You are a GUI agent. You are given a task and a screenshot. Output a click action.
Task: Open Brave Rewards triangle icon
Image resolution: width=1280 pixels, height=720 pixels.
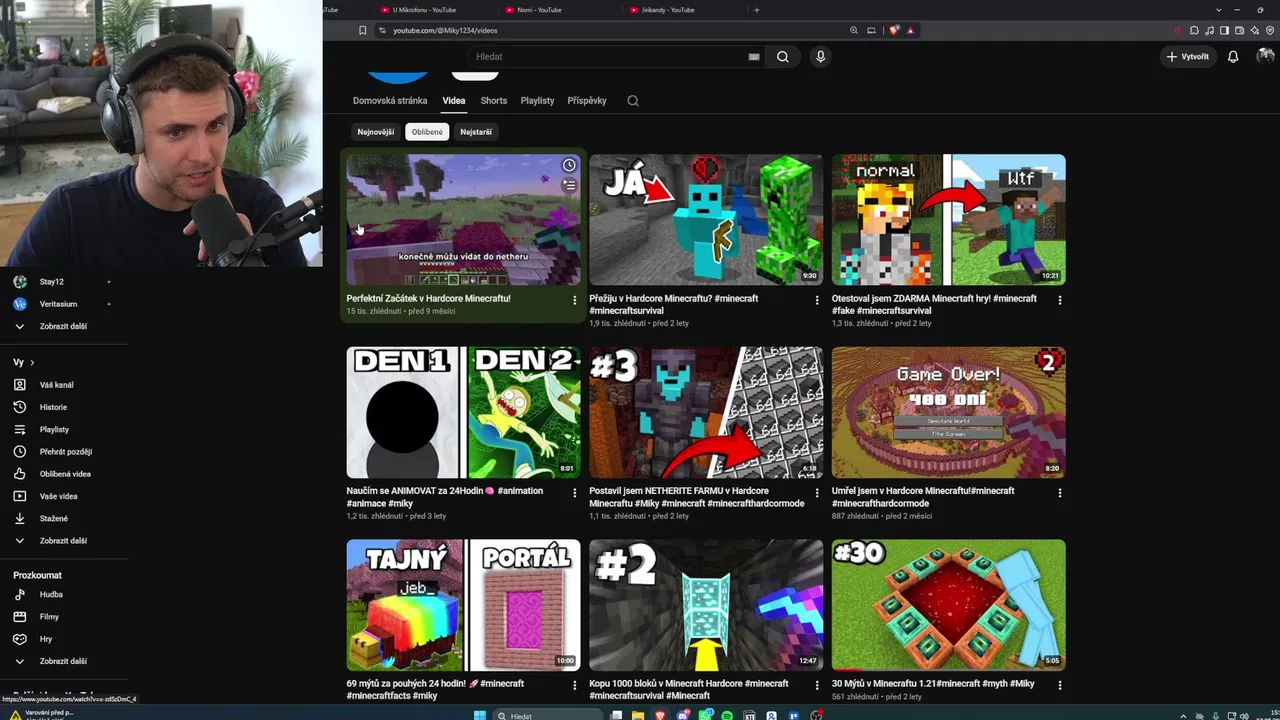910,30
